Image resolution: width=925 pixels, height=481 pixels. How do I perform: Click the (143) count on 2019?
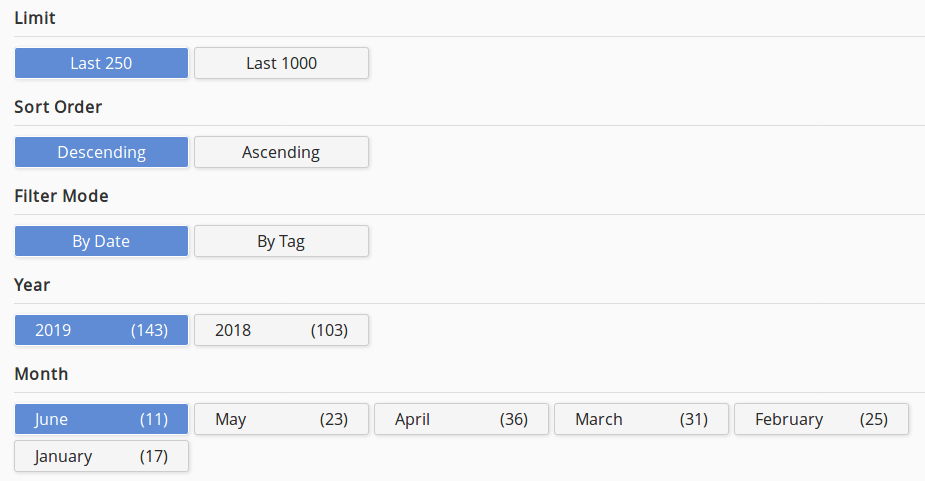[149, 330]
